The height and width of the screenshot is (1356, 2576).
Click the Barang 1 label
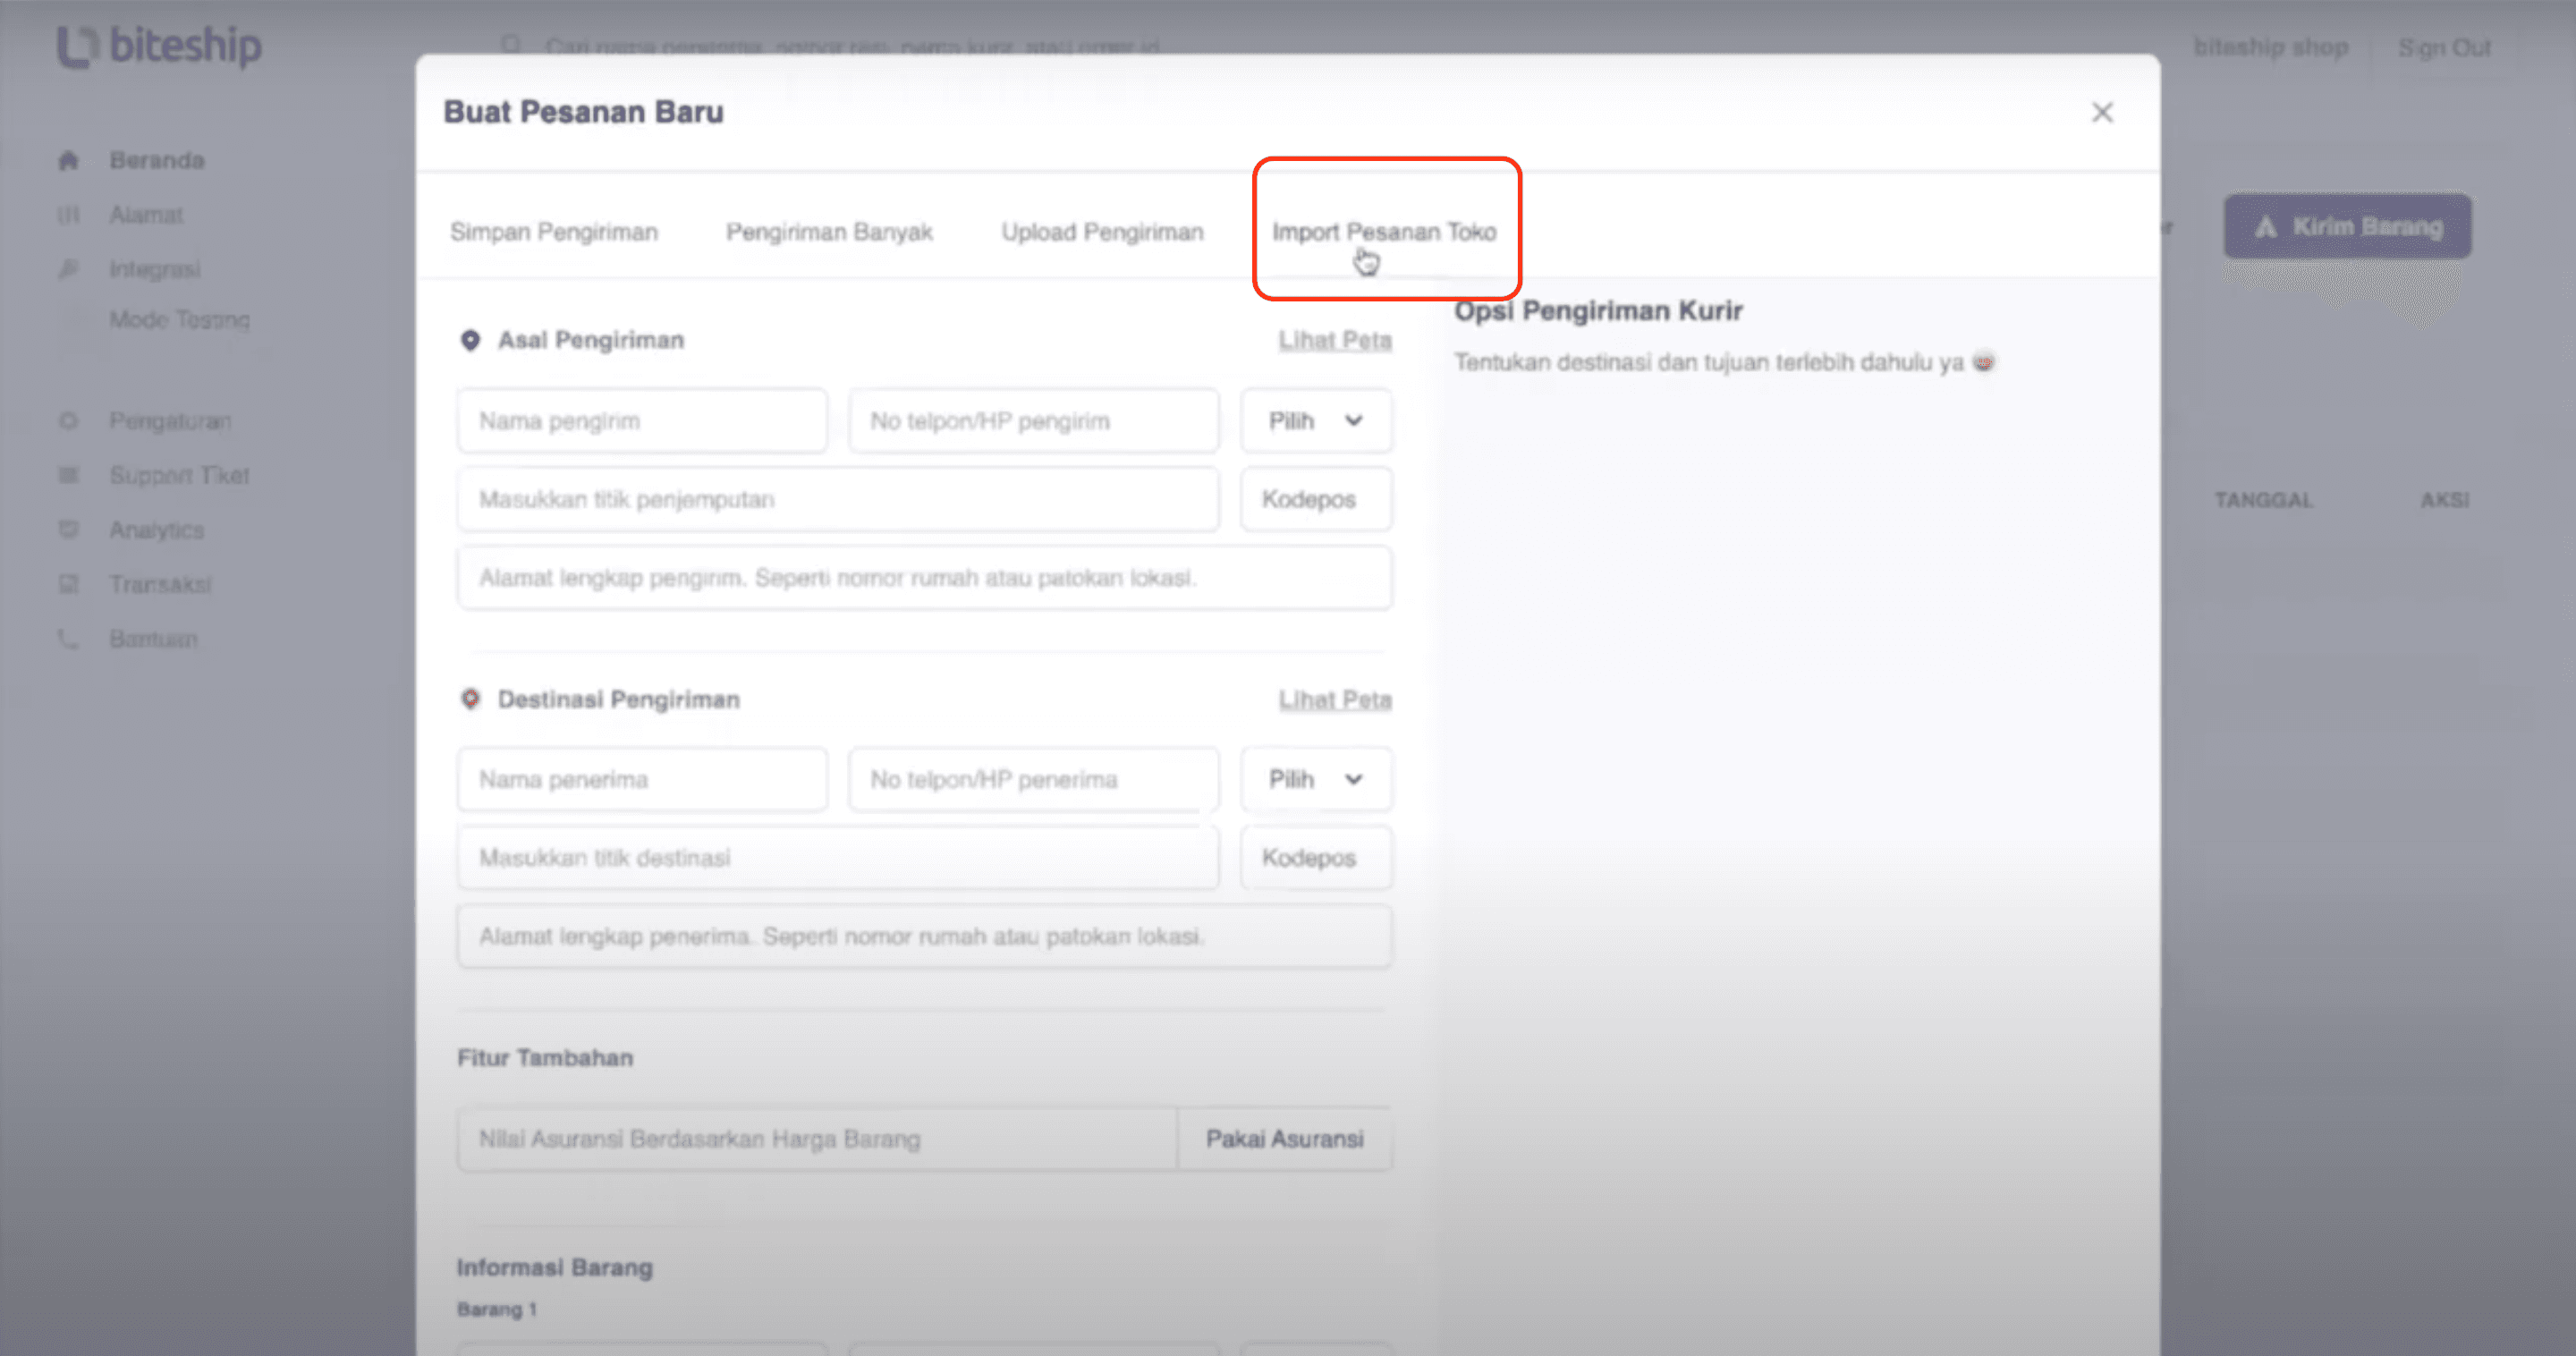[497, 1309]
